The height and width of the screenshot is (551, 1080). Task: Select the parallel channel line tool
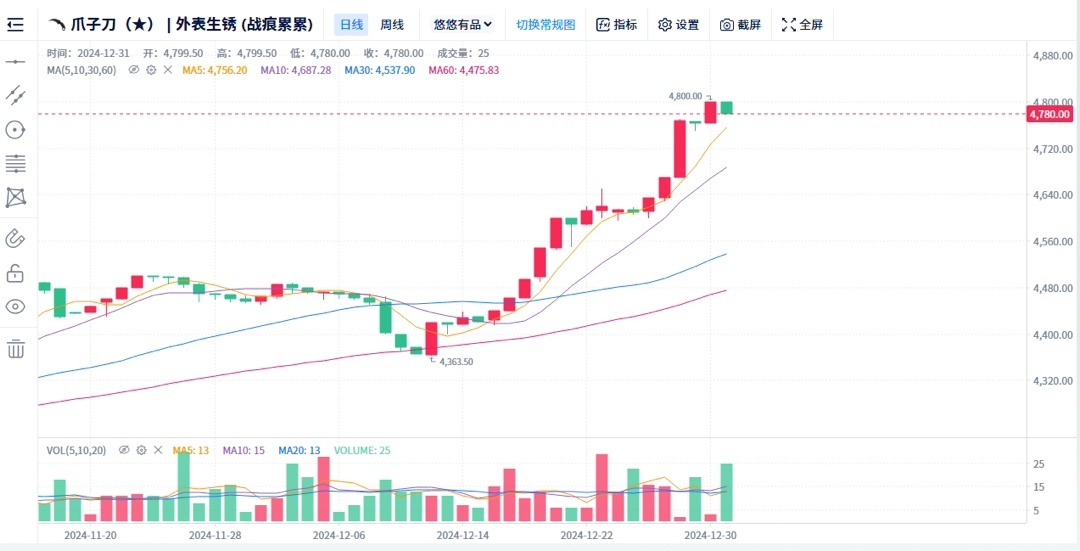point(15,95)
